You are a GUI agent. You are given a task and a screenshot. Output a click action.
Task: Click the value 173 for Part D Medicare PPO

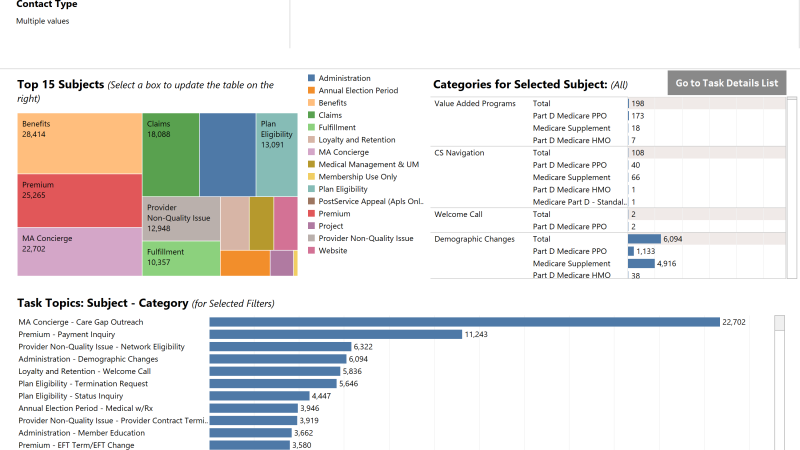click(638, 116)
